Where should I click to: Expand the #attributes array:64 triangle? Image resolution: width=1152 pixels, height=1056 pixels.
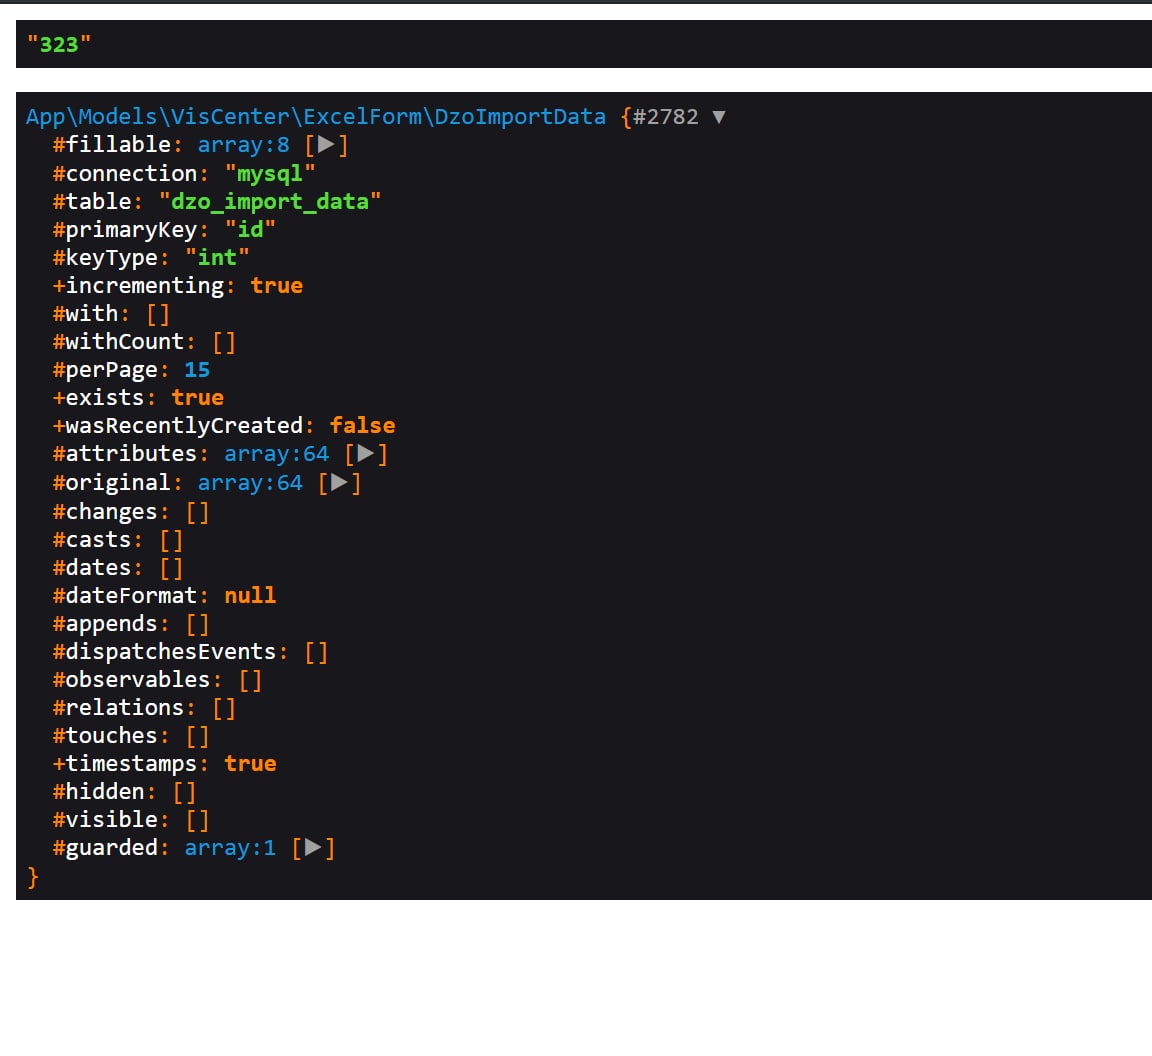coord(366,453)
